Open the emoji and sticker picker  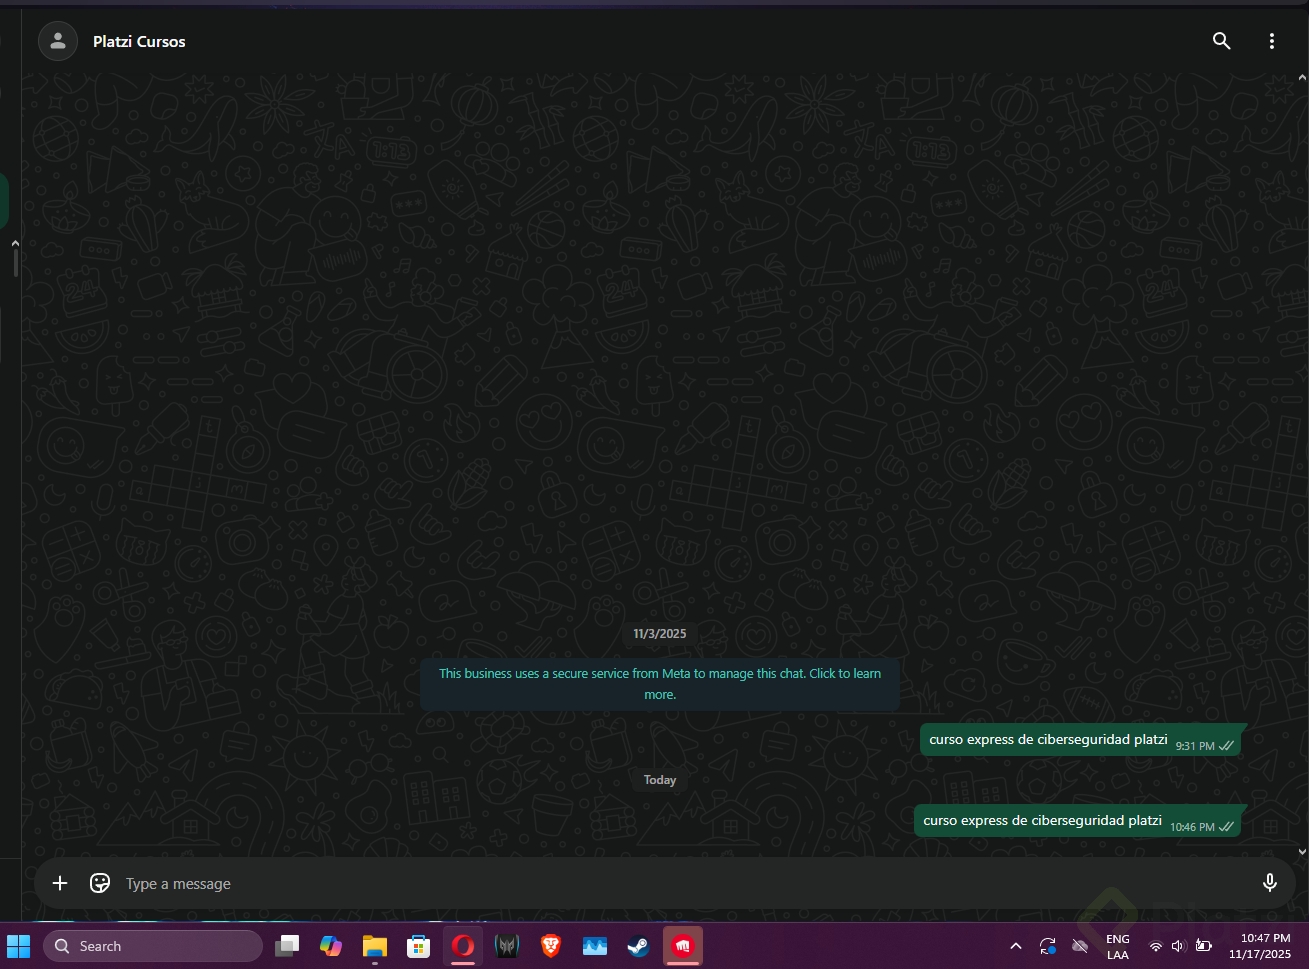click(x=100, y=883)
